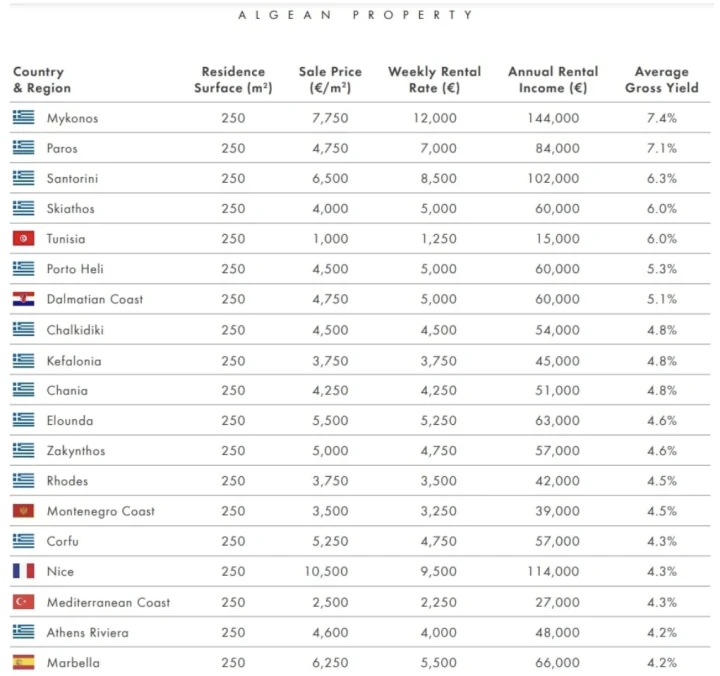Click the Weekly Rental Rate header
Image resolution: width=720 pixels, height=676 pixels.
(x=434, y=80)
